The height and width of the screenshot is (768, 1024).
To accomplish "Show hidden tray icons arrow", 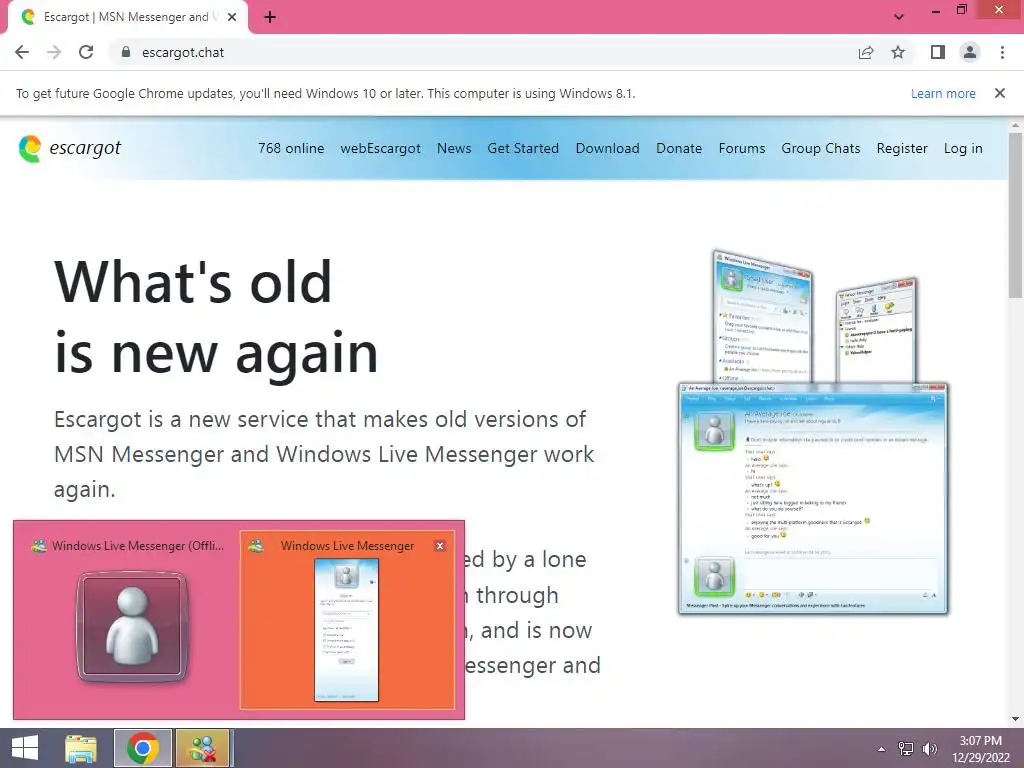I will pos(882,749).
